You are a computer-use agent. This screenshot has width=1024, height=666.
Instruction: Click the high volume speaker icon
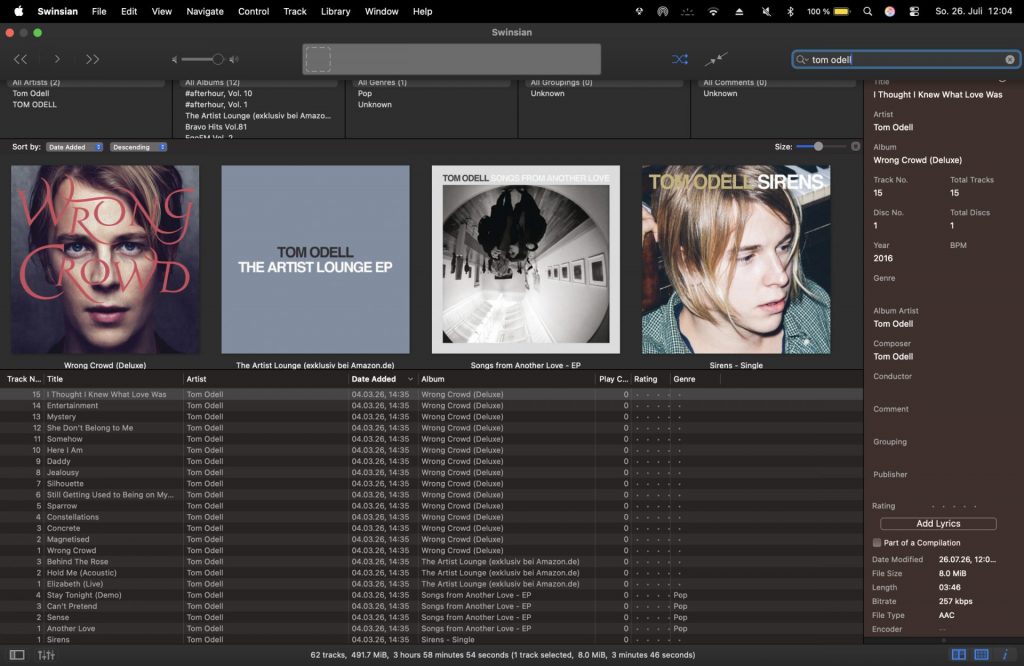pyautogui.click(x=234, y=59)
